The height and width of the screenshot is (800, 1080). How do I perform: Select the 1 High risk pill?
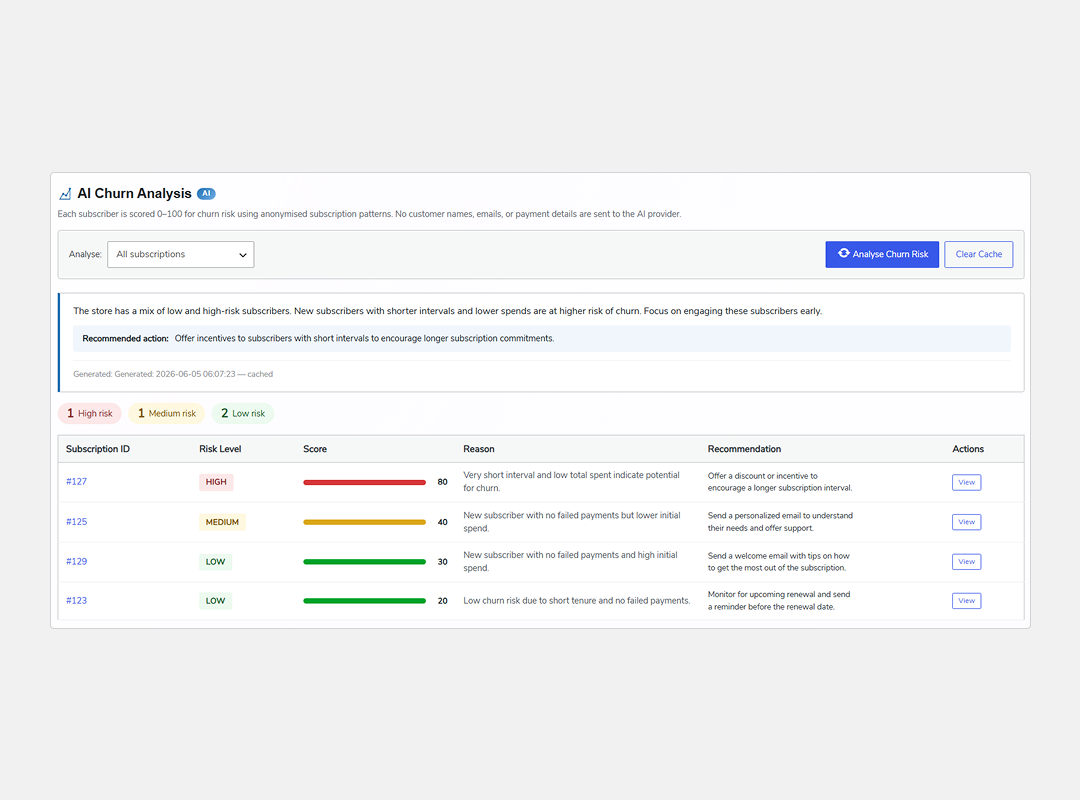coord(90,413)
